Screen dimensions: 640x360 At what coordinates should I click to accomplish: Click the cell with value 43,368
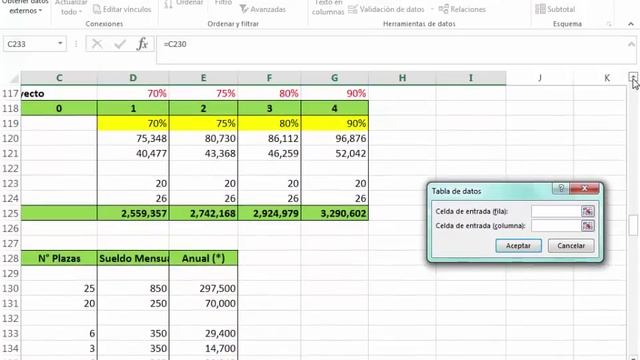[203, 153]
